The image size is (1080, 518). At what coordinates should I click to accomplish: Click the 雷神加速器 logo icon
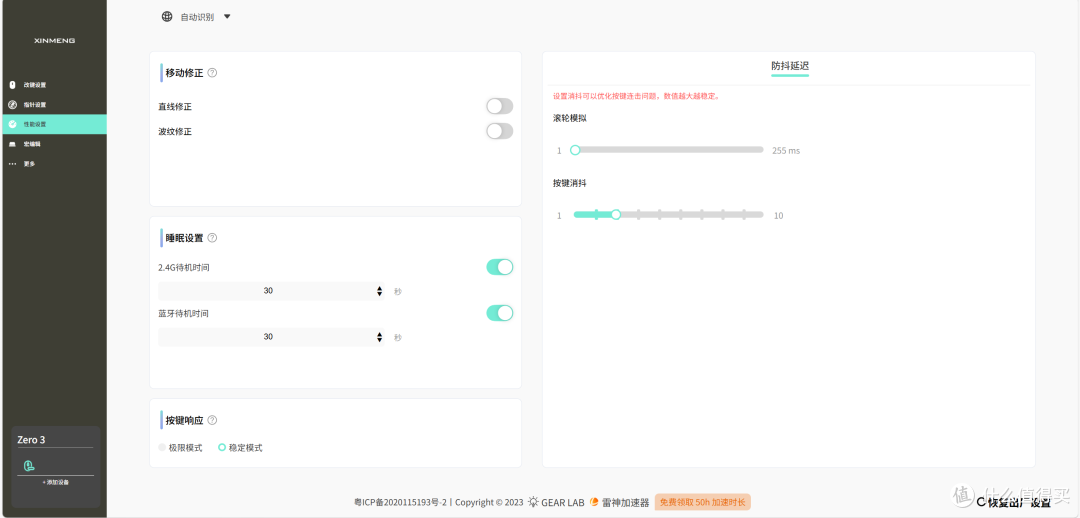pos(594,502)
